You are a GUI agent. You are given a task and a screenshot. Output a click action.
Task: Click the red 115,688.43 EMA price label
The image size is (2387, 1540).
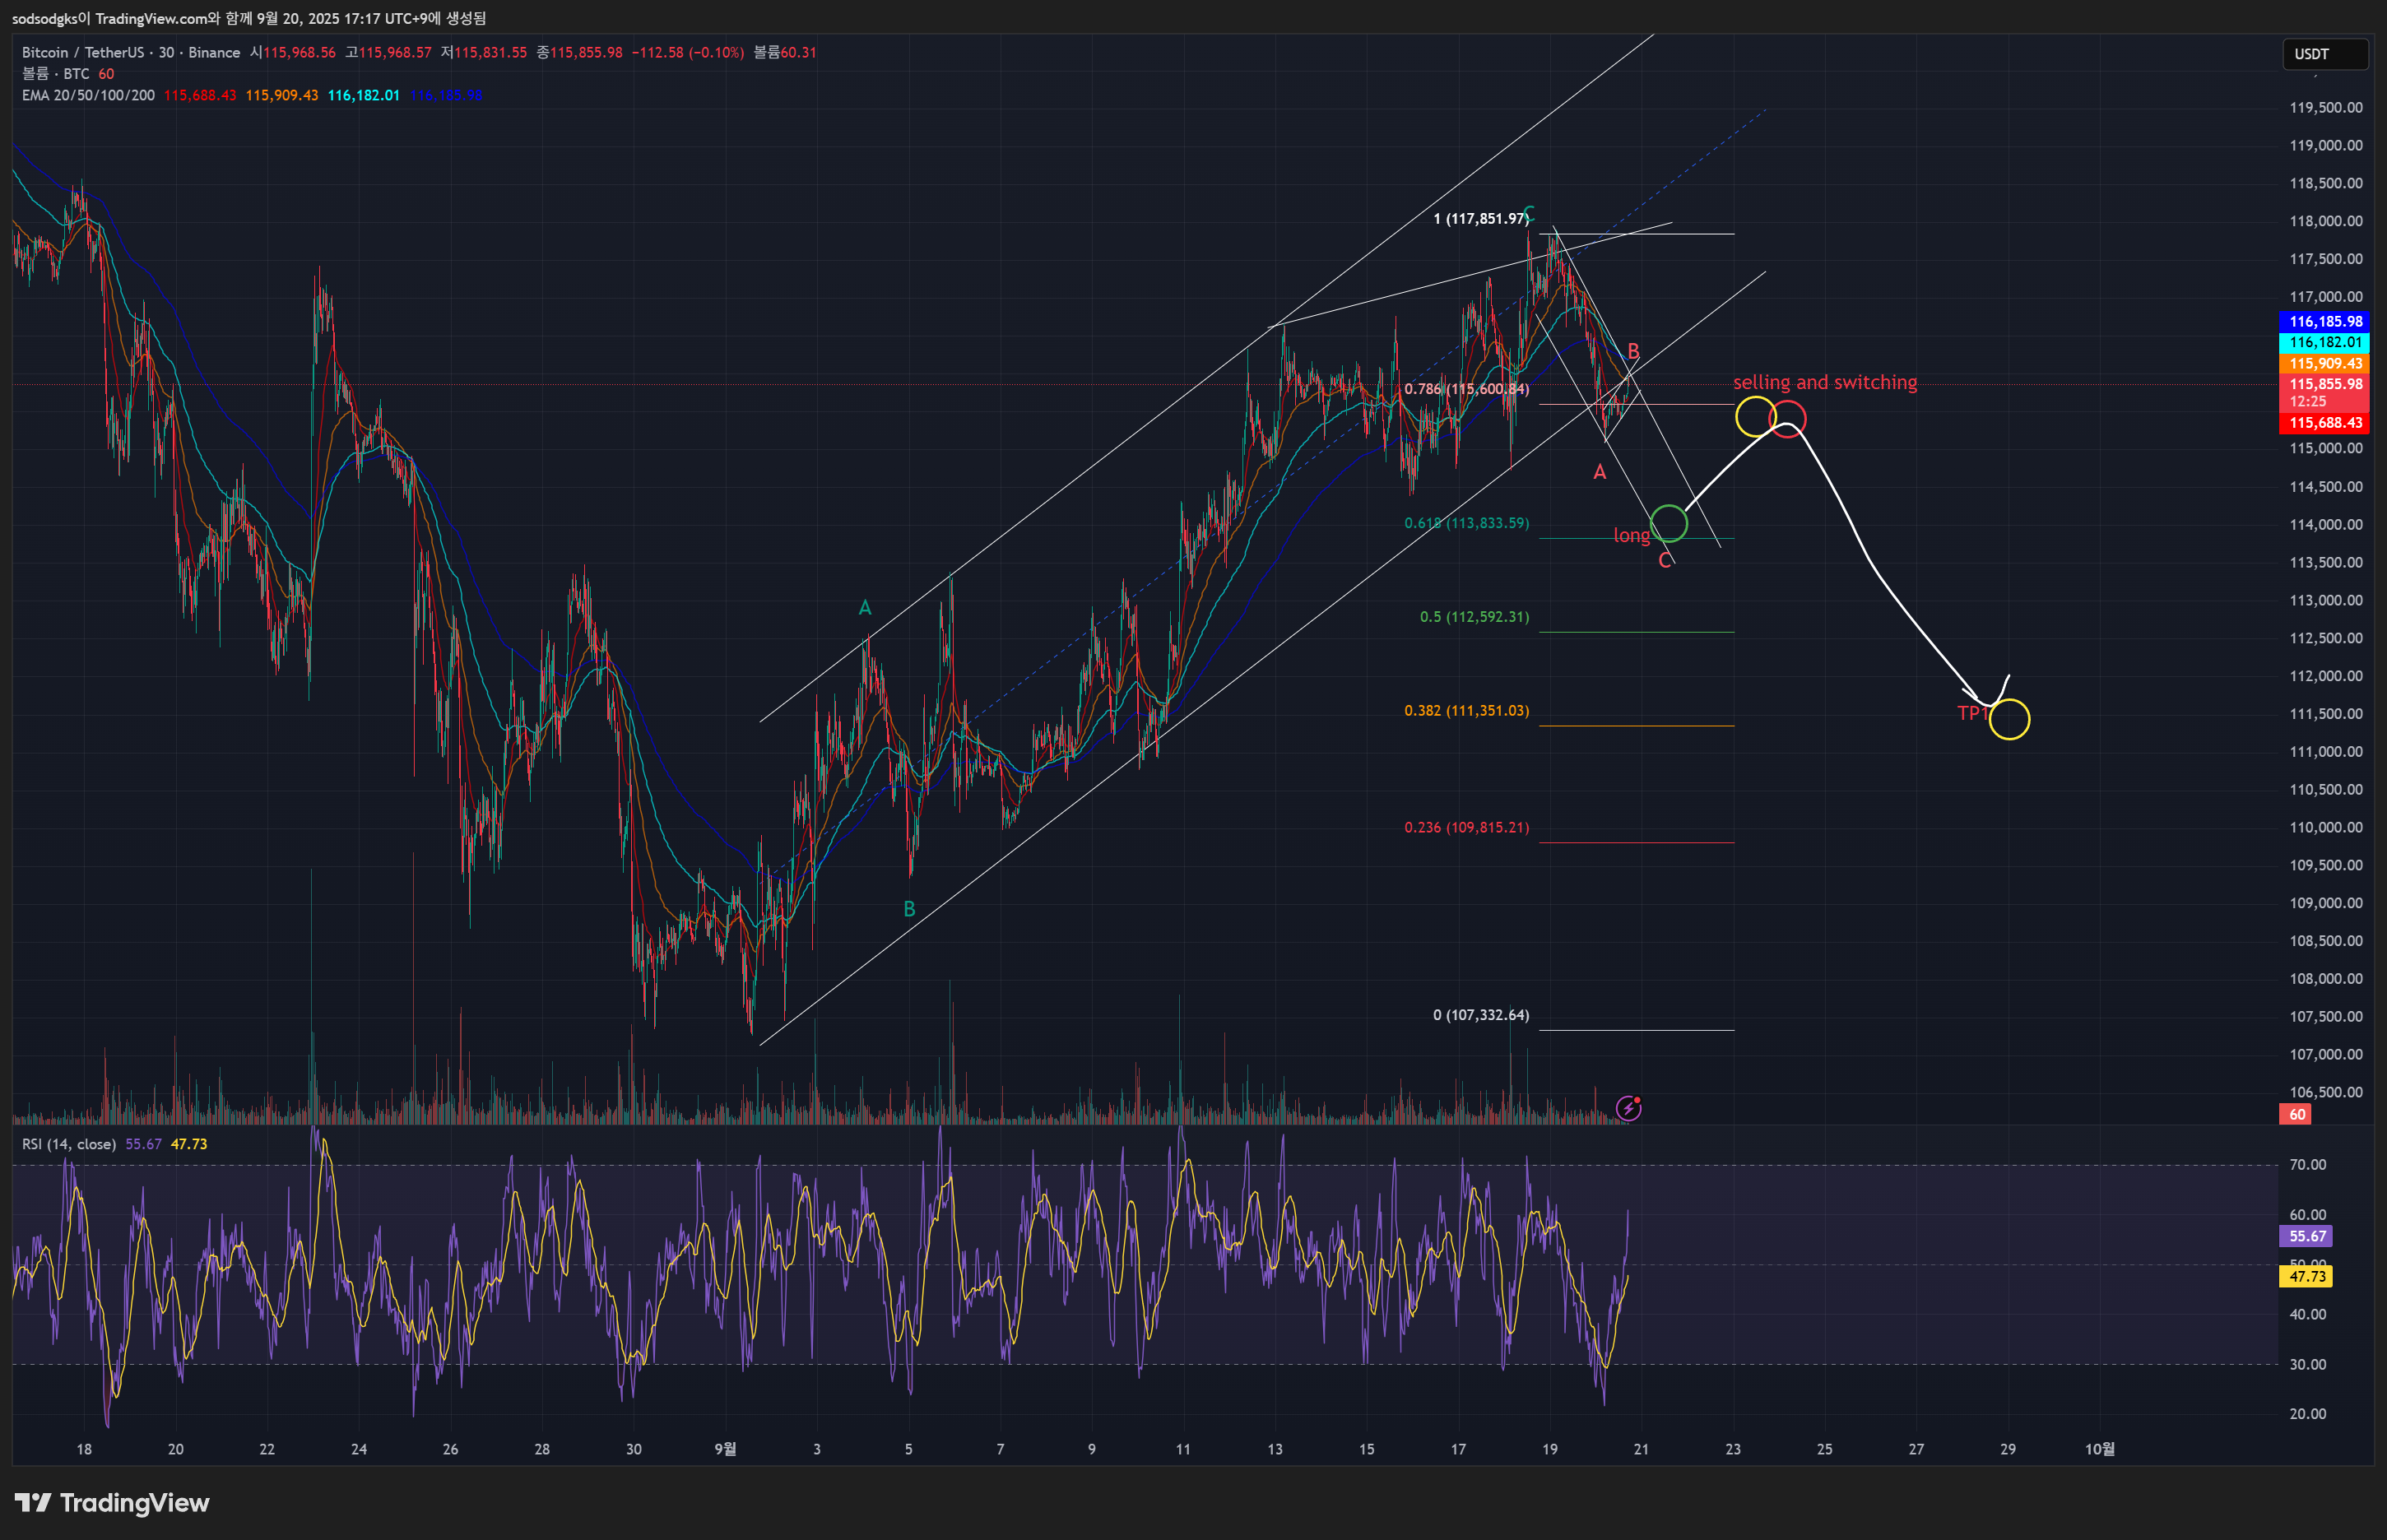2324,423
